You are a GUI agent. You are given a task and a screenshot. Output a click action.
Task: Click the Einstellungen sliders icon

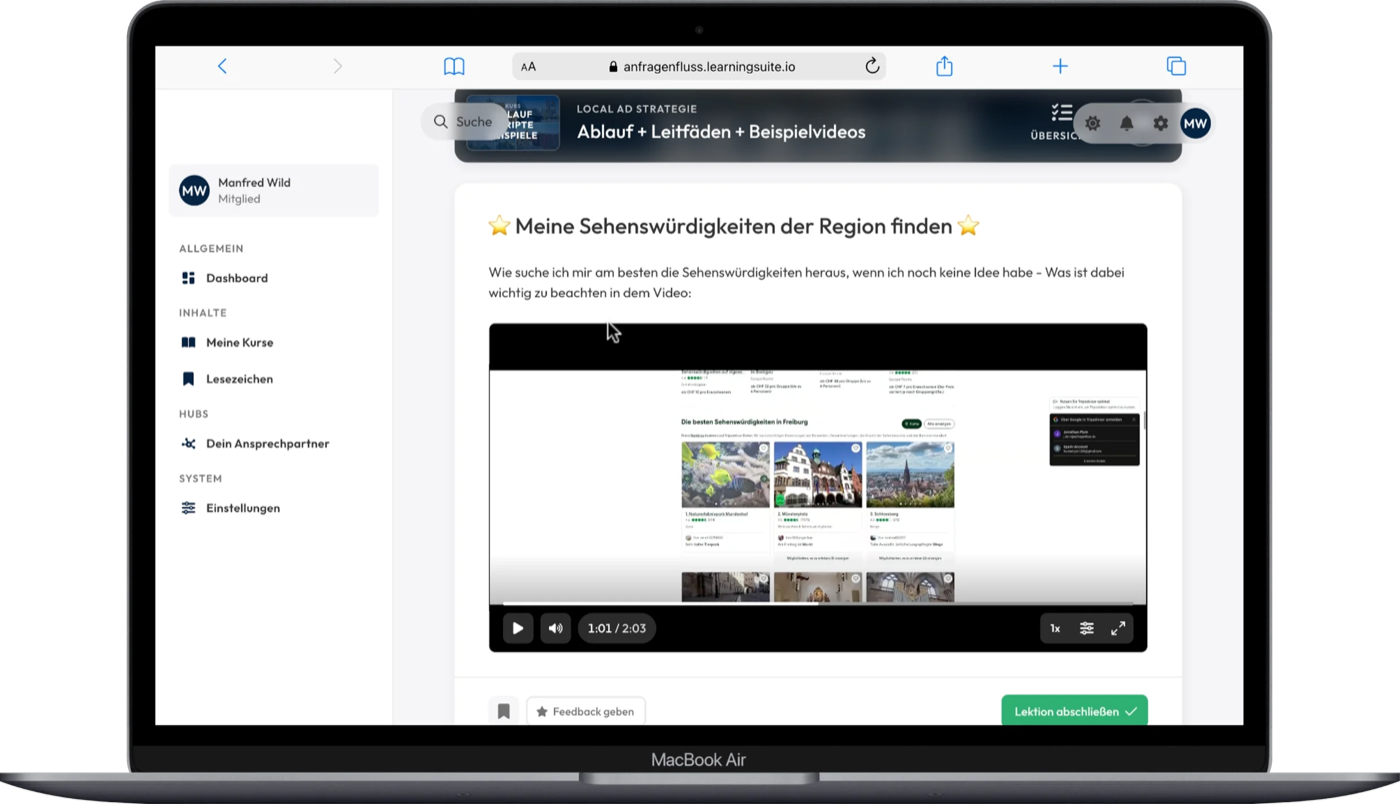point(188,508)
